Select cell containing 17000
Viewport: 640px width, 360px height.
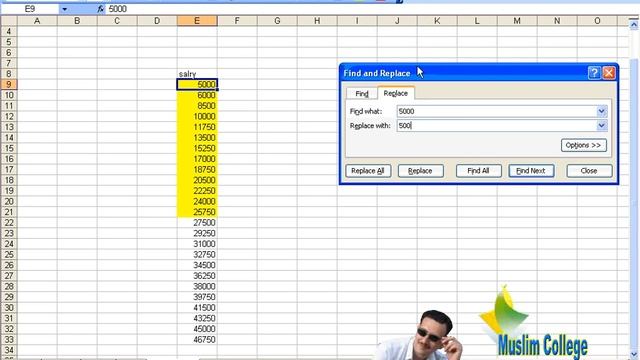197,159
